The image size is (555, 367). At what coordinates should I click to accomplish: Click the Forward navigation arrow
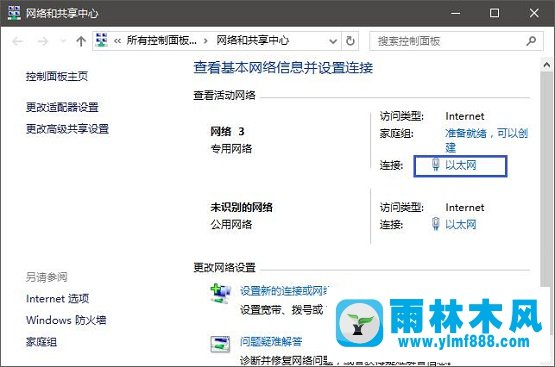click(x=43, y=41)
